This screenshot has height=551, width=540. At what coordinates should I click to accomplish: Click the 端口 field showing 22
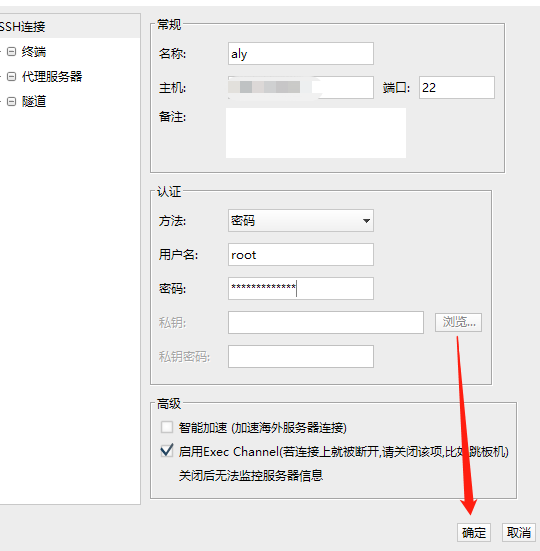point(457,87)
